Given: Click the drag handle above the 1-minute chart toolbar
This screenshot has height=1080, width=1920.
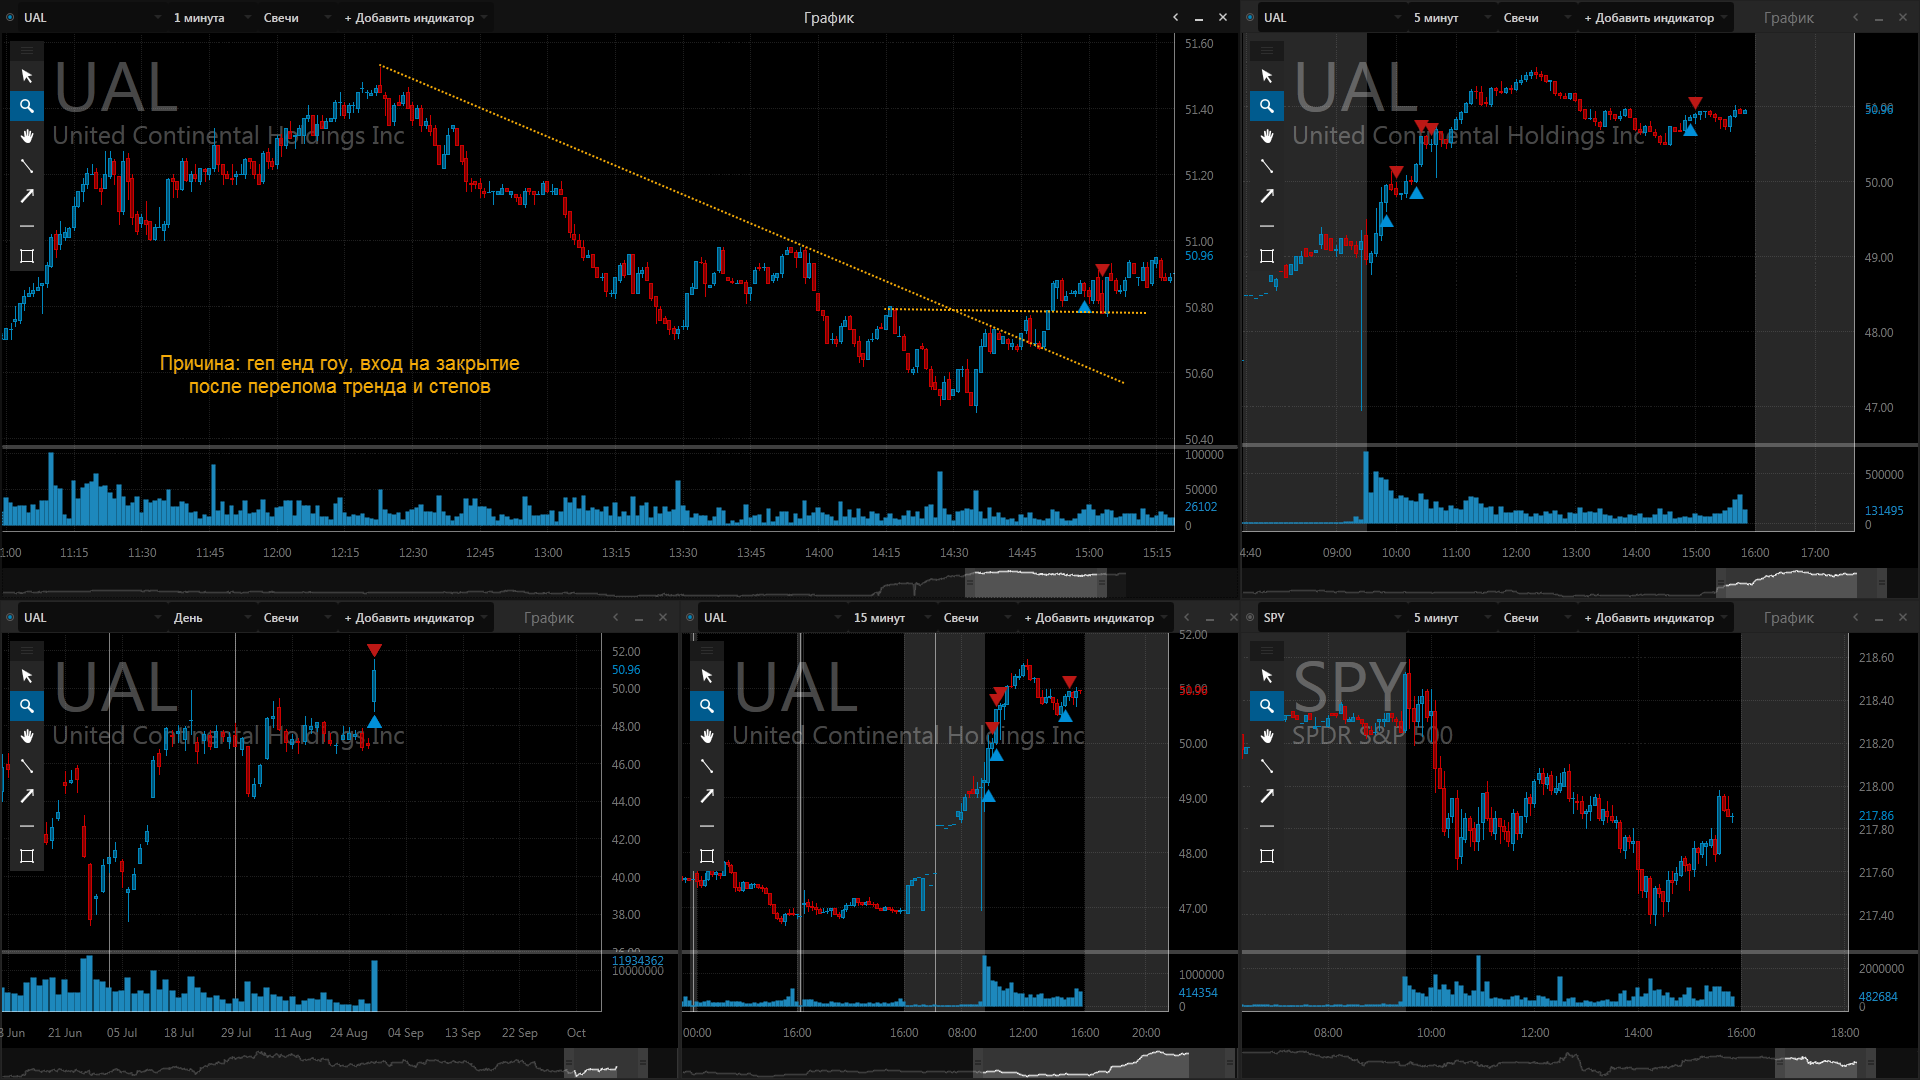Looking at the screenshot, I should 27,50.
